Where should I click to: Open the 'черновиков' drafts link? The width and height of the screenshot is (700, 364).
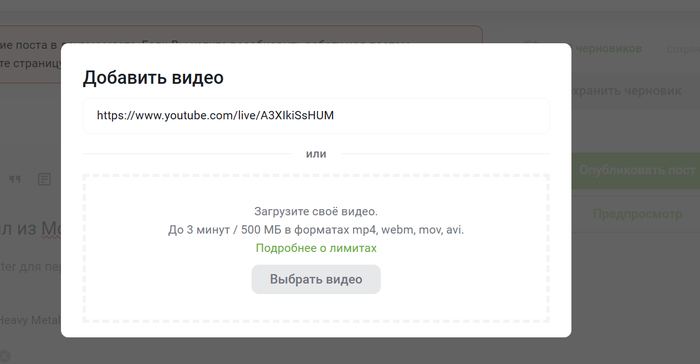pyautogui.click(x=609, y=49)
